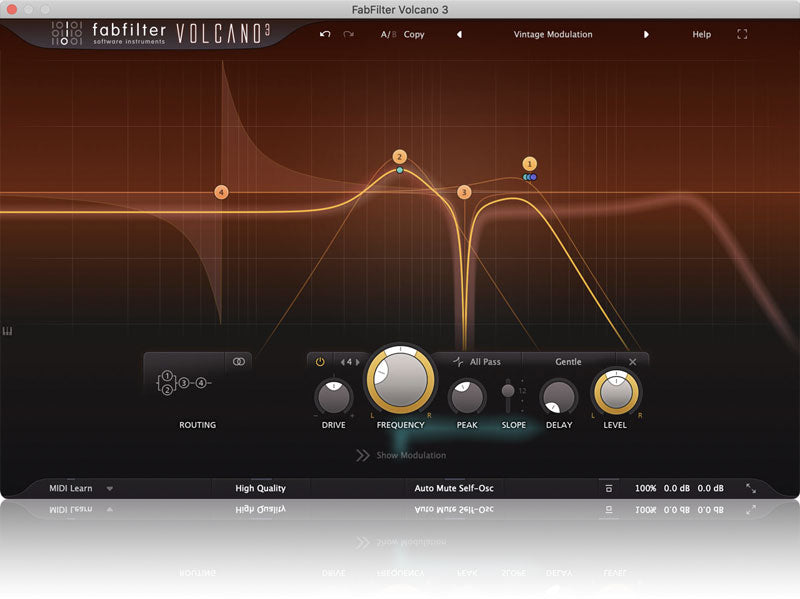Click the LEVEL label
Viewport: 800px width, 599px height.
tap(615, 425)
